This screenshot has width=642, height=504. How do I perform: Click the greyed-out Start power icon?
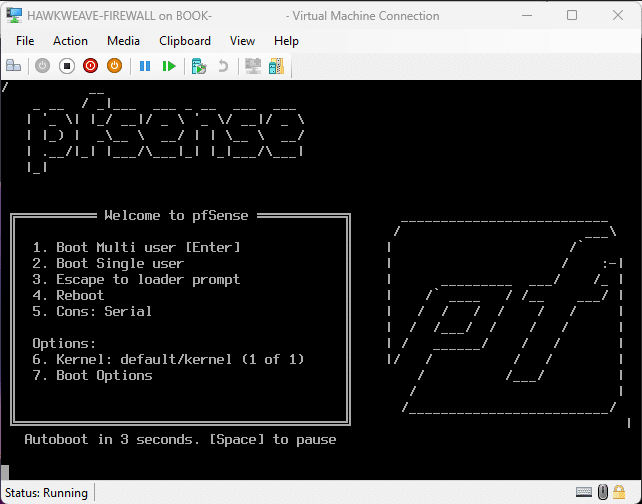tap(42, 66)
